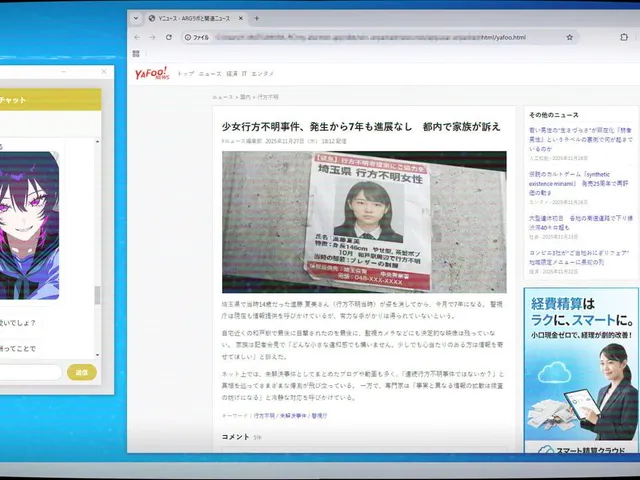The image size is (640, 480).
Task: Bookmark page with star icon
Action: pyautogui.click(x=569, y=37)
